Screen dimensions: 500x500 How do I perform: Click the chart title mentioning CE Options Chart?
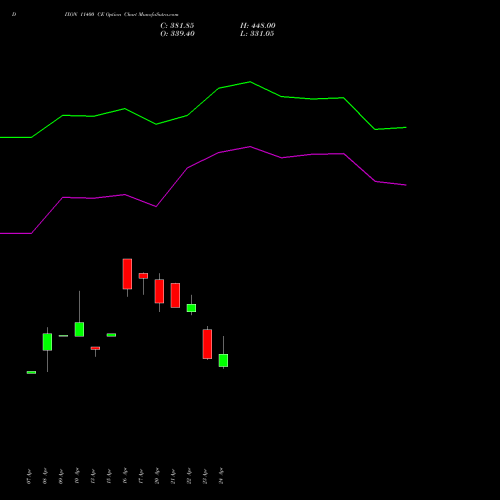point(121,14)
